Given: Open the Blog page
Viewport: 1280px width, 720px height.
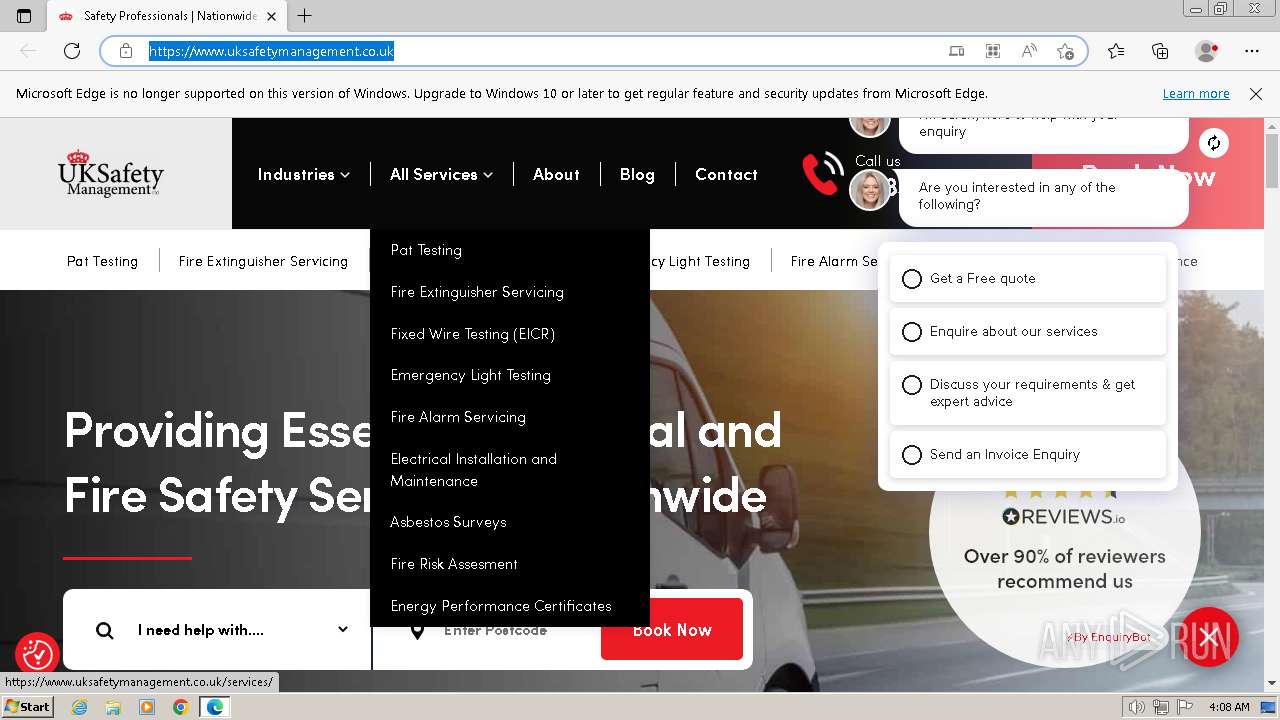Looking at the screenshot, I should pyautogui.click(x=637, y=174).
